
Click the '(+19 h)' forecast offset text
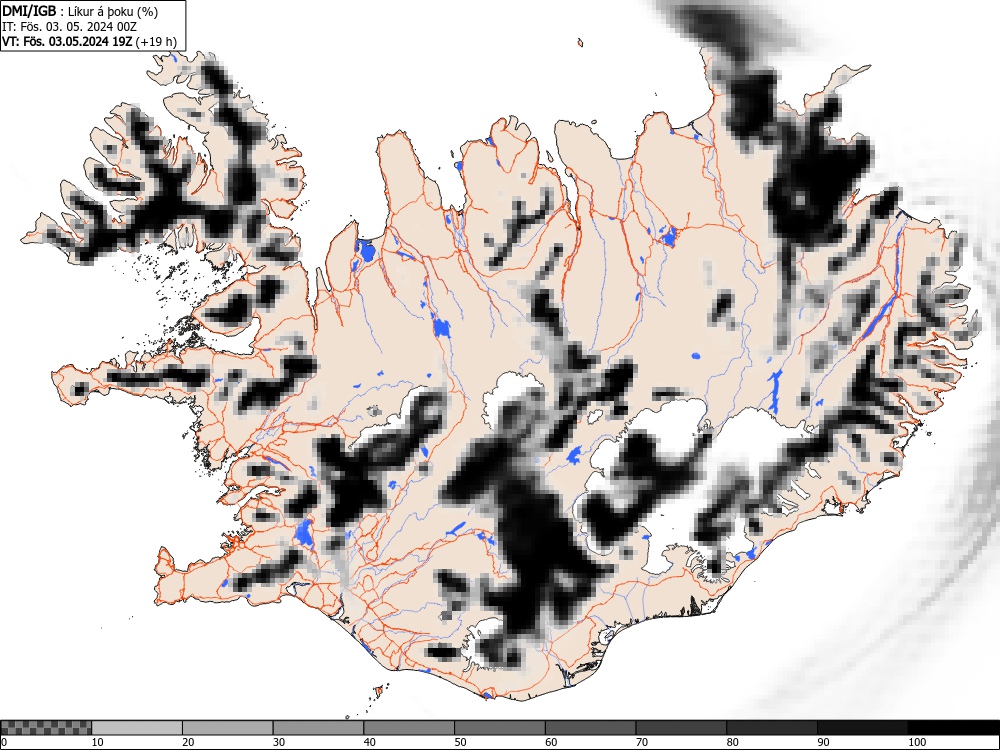(156, 41)
